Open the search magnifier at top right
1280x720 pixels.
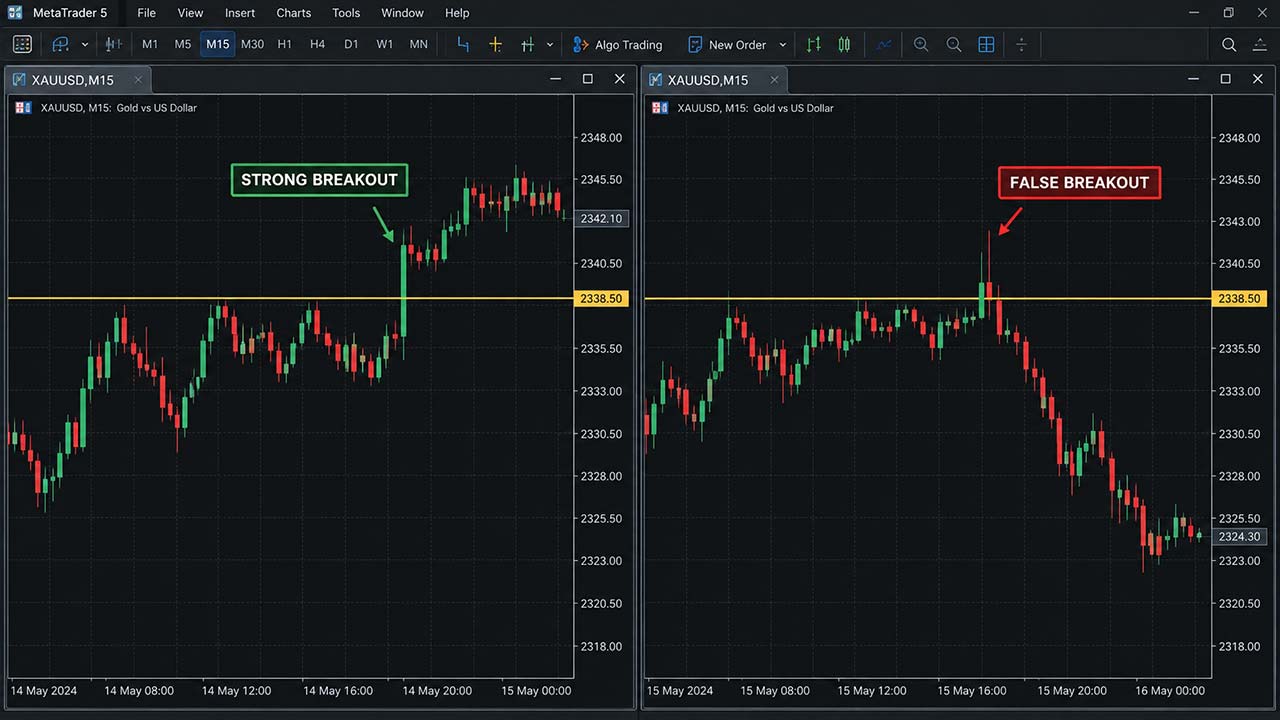pos(1229,44)
